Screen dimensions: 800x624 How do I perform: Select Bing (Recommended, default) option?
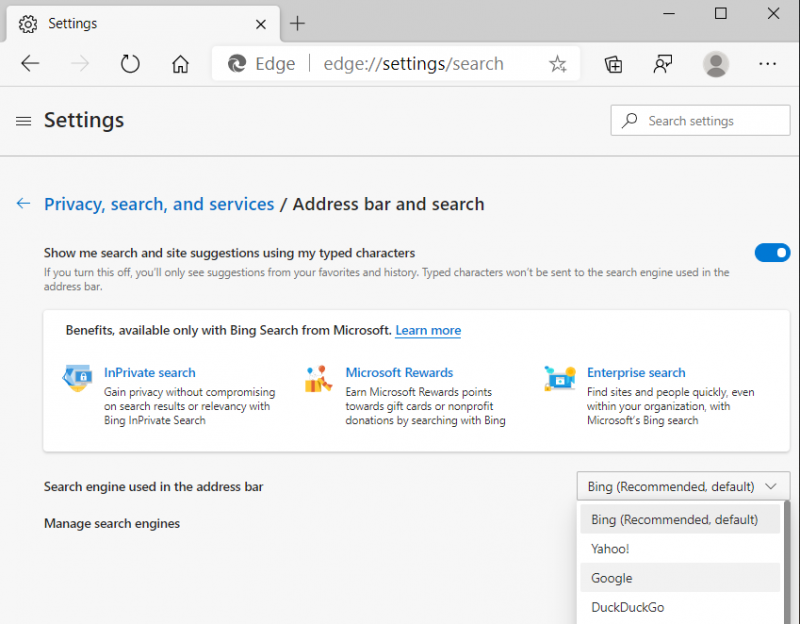[680, 519]
